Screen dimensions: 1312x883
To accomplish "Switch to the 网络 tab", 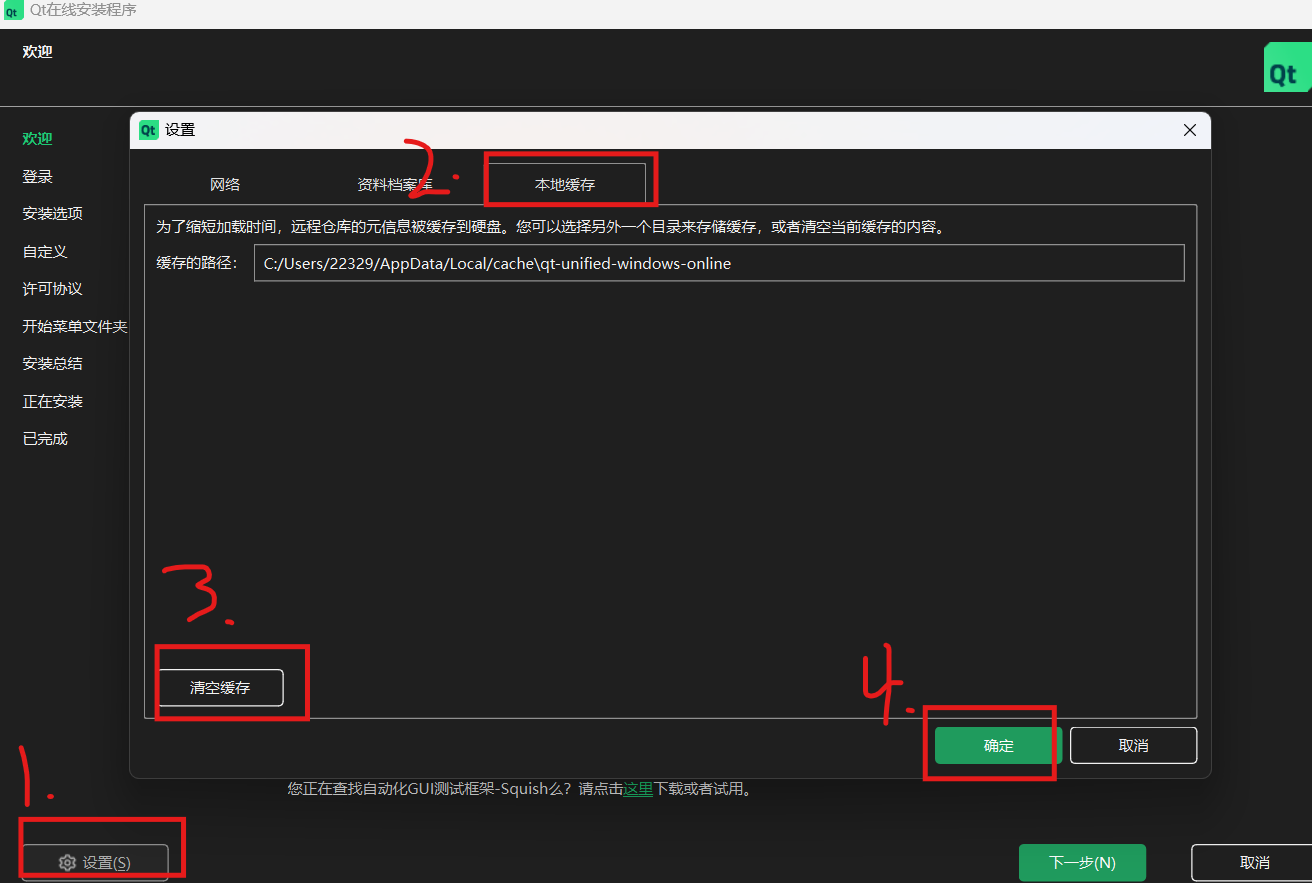I will 225,184.
